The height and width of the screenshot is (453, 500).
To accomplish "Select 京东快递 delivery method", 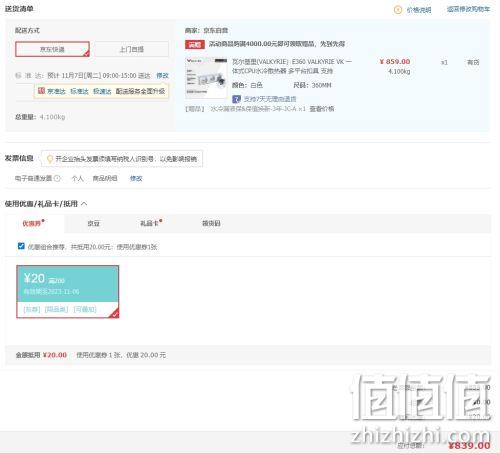I will coord(52,49).
